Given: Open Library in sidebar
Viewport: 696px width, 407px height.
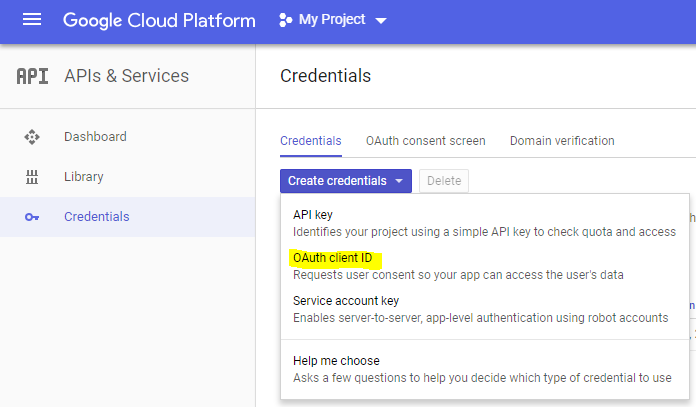Looking at the screenshot, I should (x=127, y=177).
